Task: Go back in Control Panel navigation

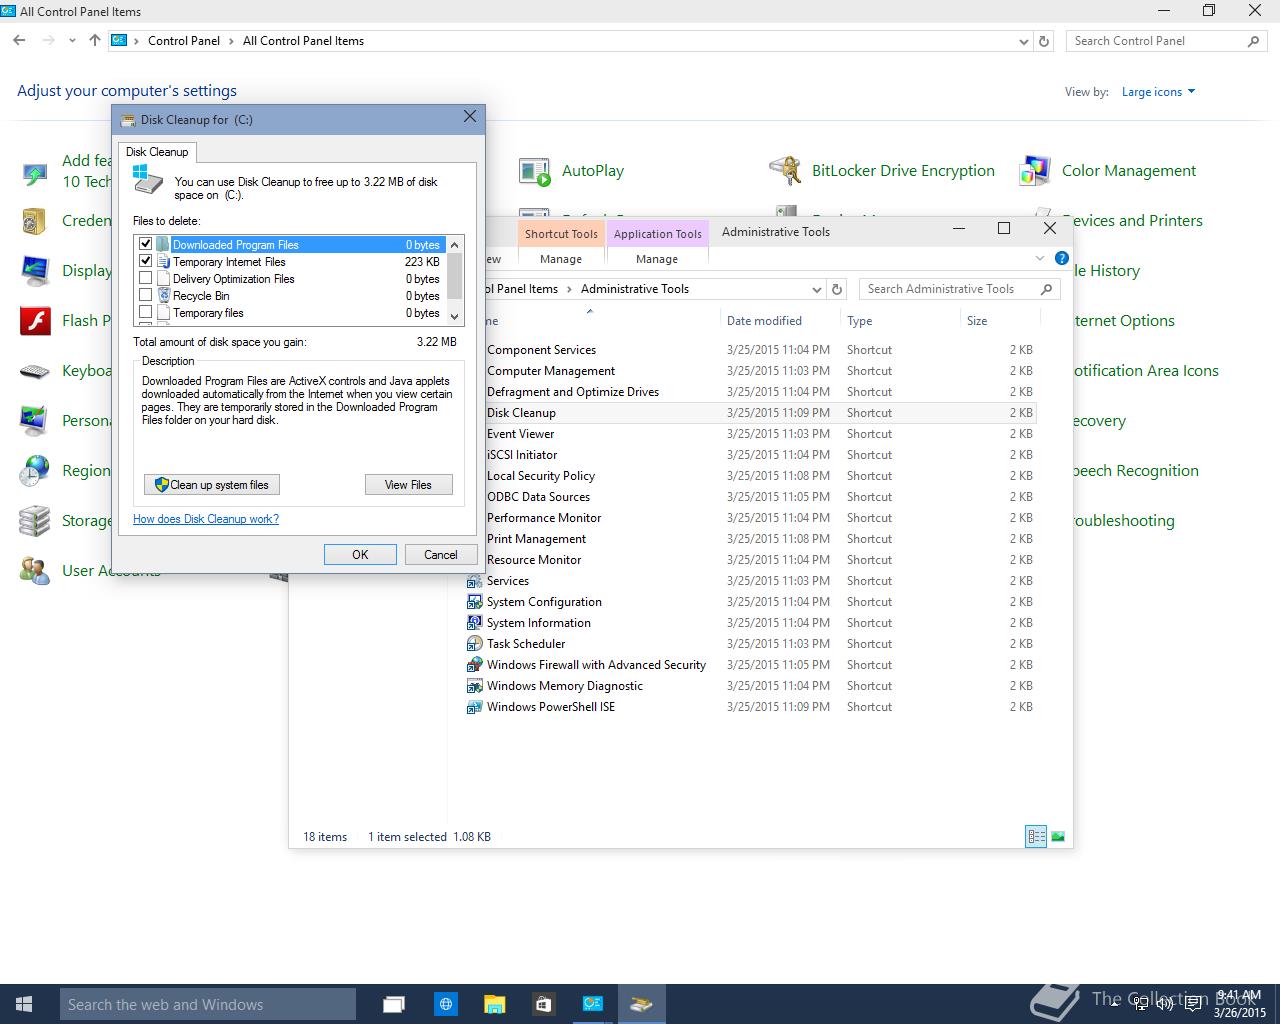Action: (x=20, y=41)
